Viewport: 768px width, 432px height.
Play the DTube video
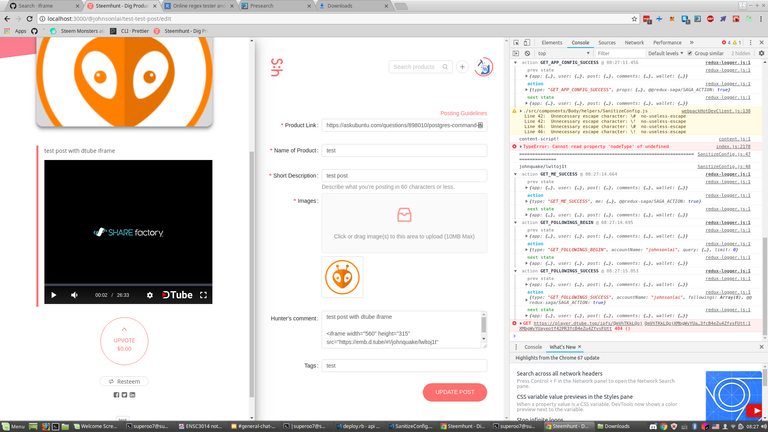[x=54, y=295]
